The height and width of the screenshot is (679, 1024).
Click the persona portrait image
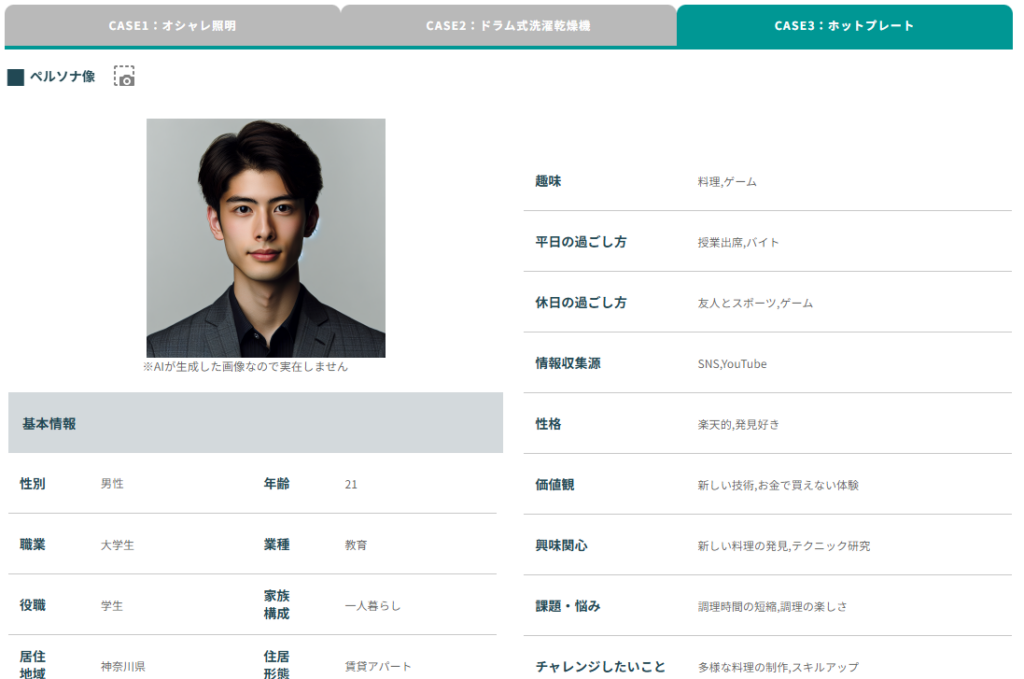266,238
